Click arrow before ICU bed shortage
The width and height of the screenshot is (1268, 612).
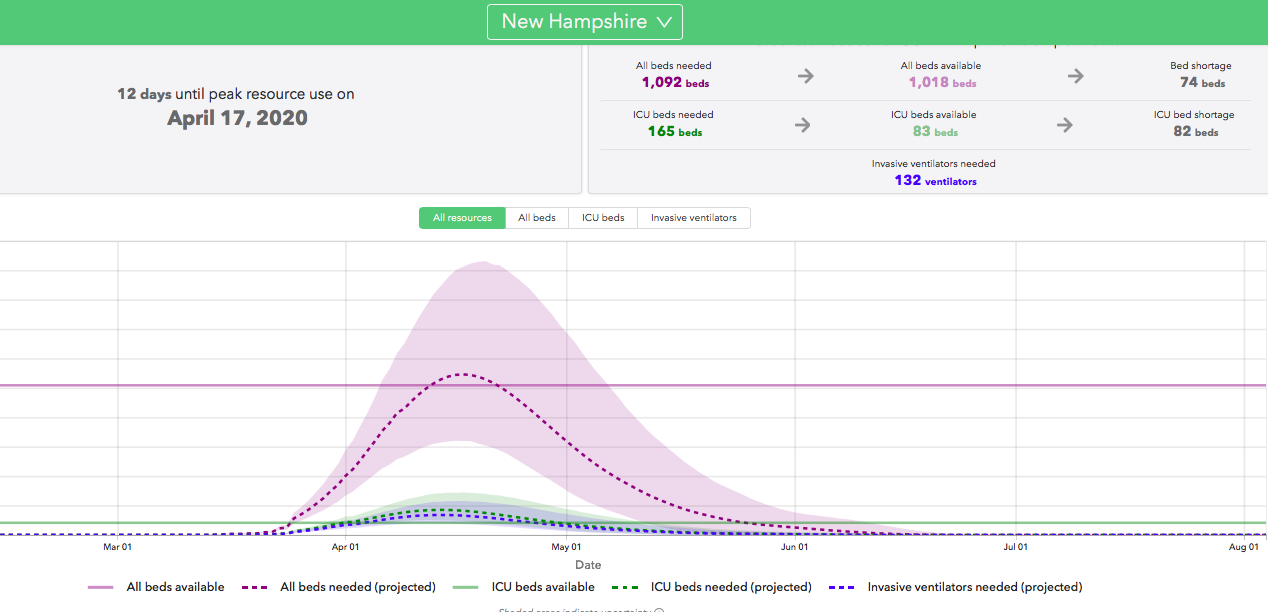(x=1065, y=125)
